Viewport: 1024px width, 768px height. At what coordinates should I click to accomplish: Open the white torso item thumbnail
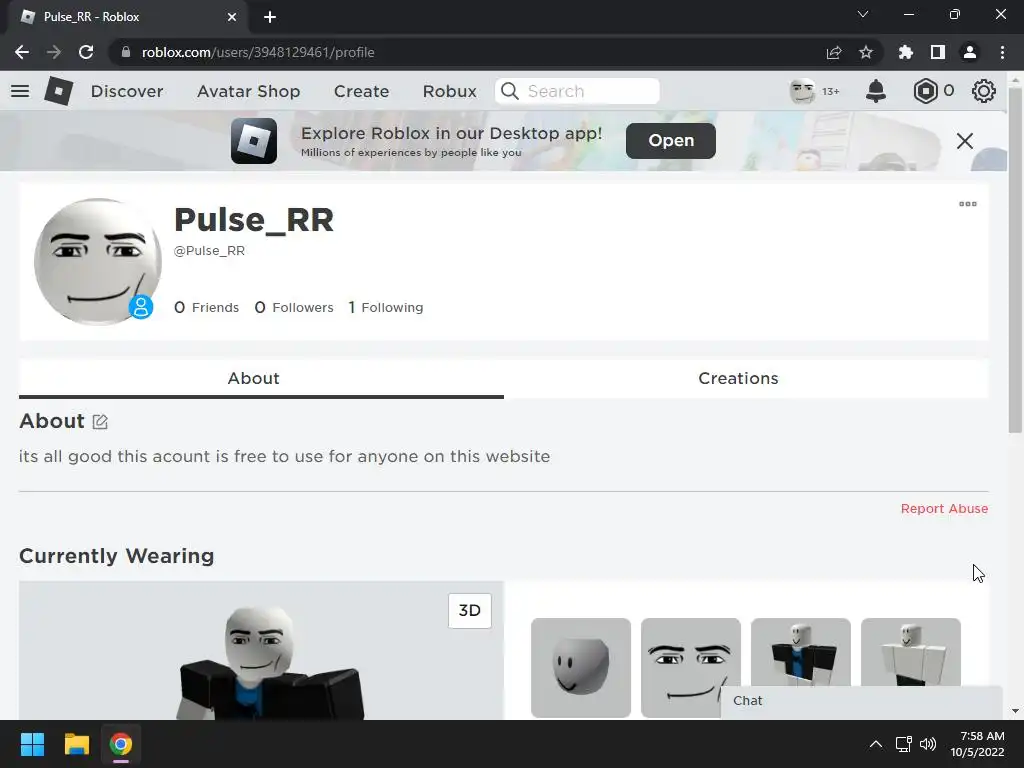tap(910, 652)
